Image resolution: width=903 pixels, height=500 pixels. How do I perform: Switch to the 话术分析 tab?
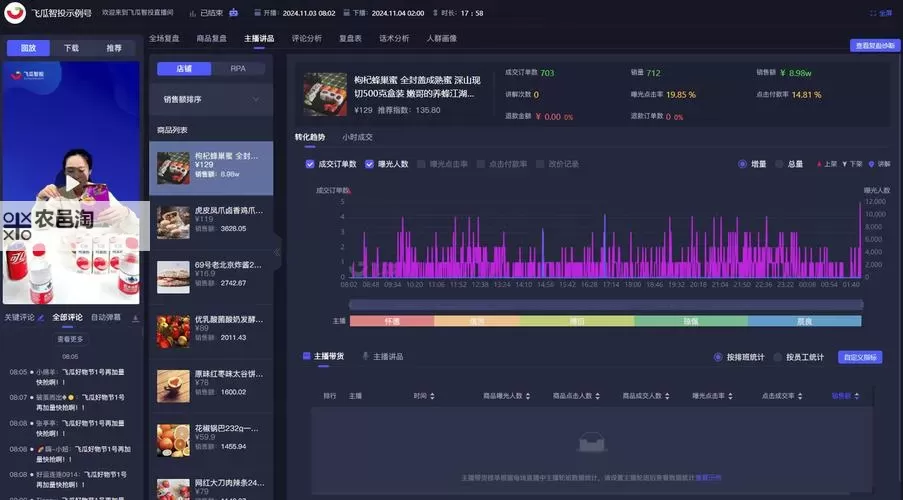point(394,39)
